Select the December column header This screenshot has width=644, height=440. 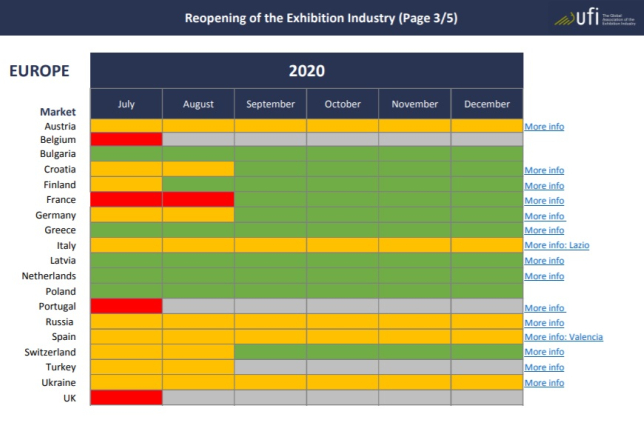tap(486, 104)
